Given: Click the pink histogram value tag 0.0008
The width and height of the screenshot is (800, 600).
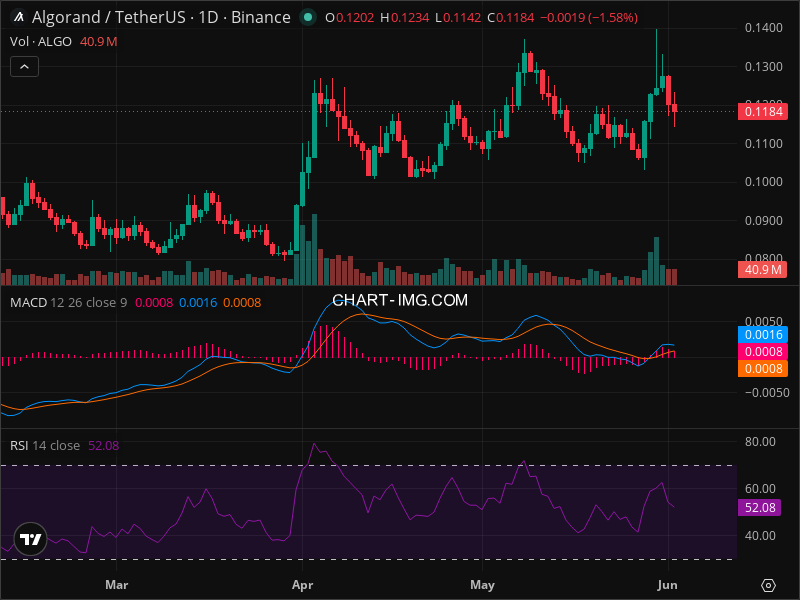Looking at the screenshot, I should [x=763, y=352].
